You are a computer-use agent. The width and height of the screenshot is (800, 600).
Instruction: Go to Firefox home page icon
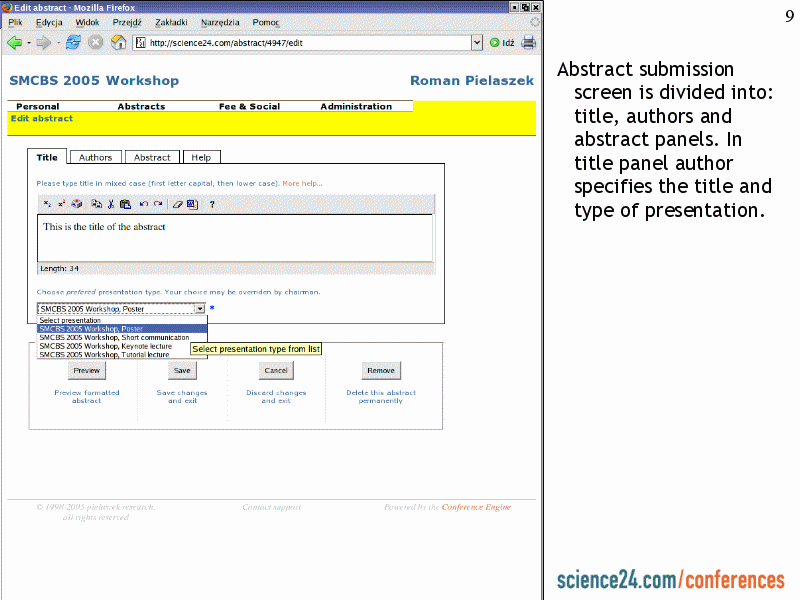coord(118,42)
